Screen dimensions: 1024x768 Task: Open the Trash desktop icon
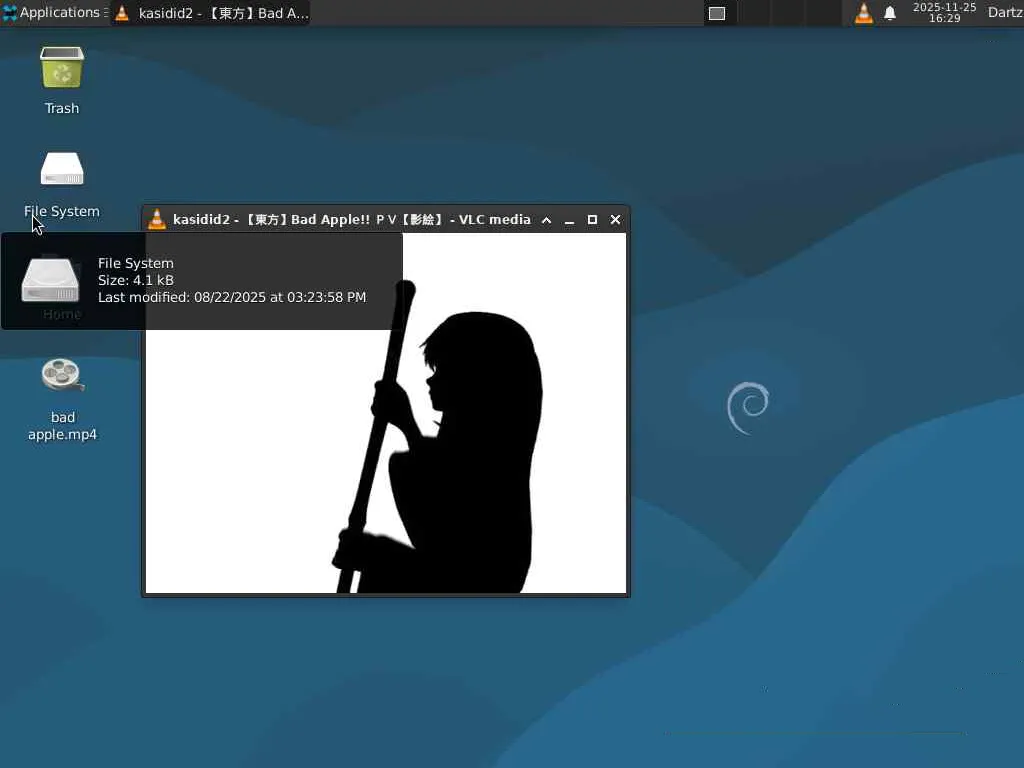coord(62,67)
